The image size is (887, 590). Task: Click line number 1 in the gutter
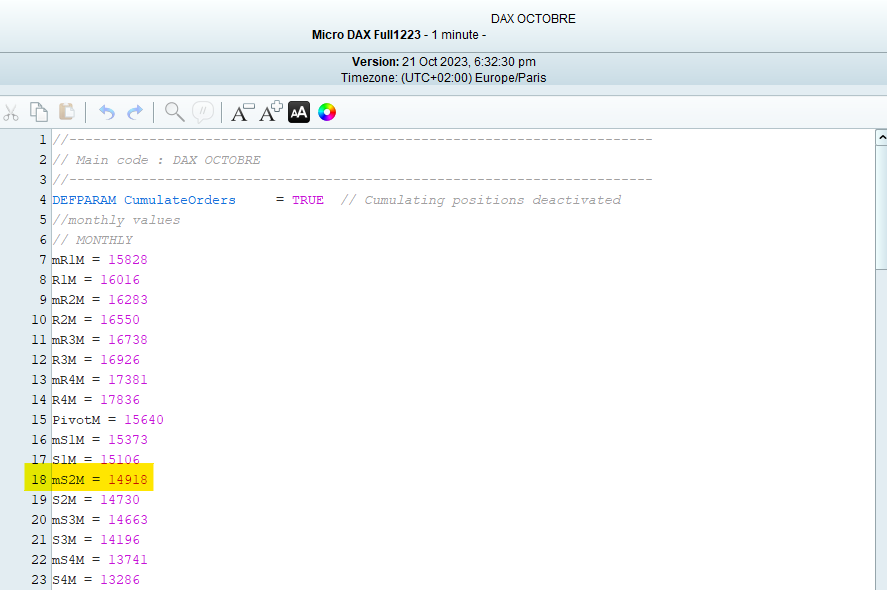(43, 140)
